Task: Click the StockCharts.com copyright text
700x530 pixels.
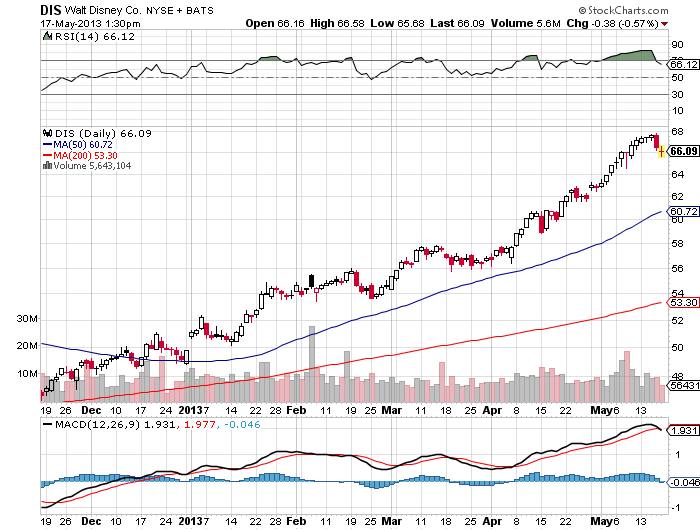Action: [624, 10]
